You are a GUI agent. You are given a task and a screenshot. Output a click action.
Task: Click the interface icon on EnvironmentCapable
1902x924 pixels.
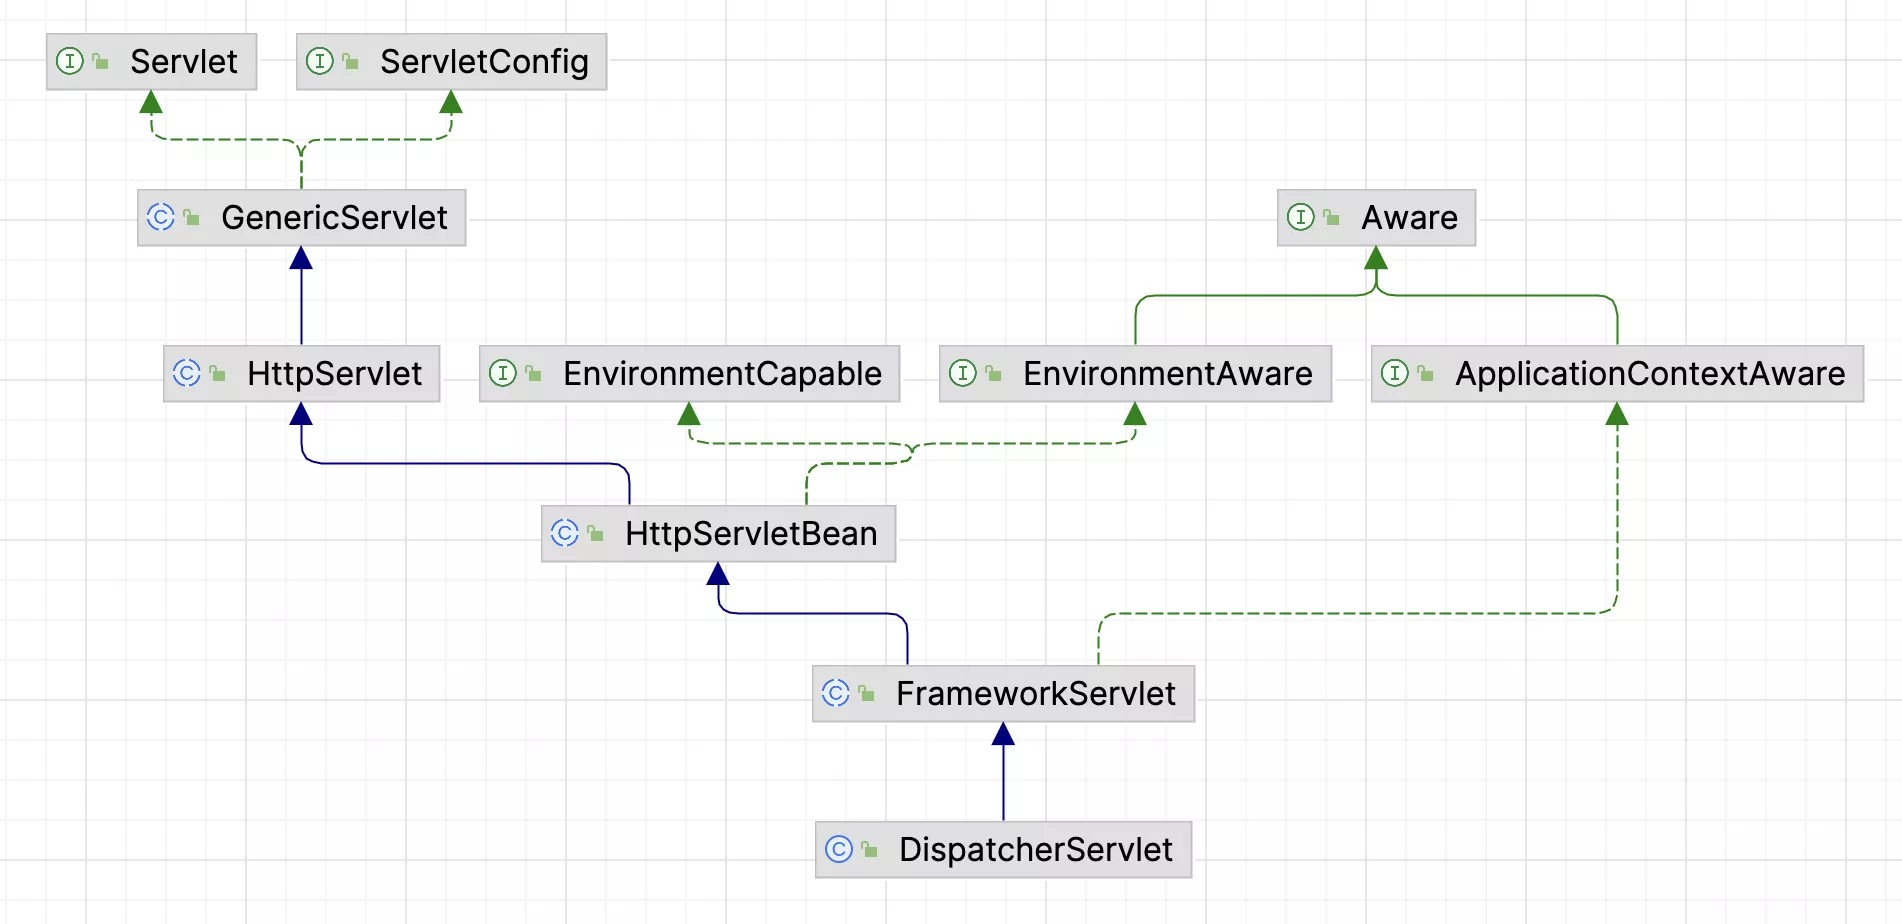pyautogui.click(x=503, y=373)
